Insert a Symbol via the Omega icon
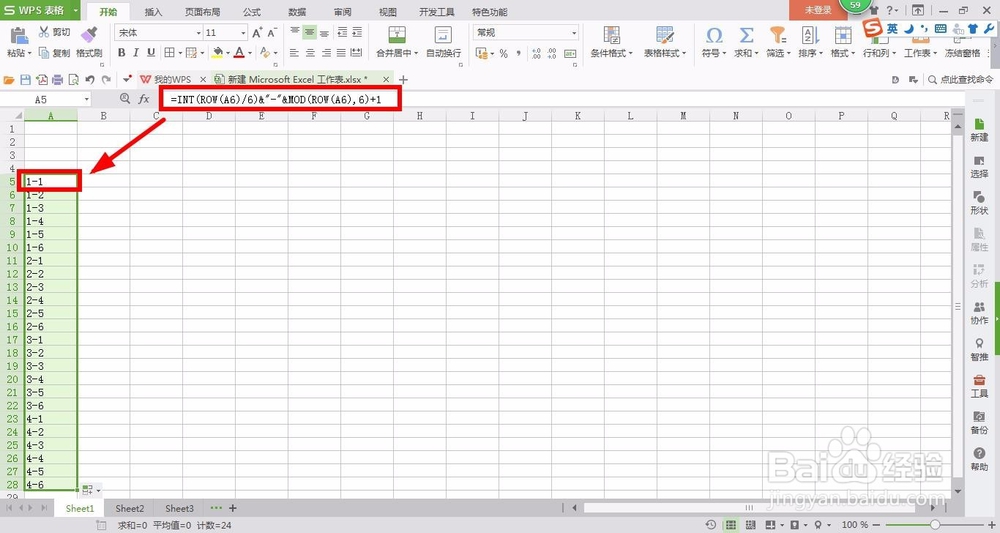 714,34
